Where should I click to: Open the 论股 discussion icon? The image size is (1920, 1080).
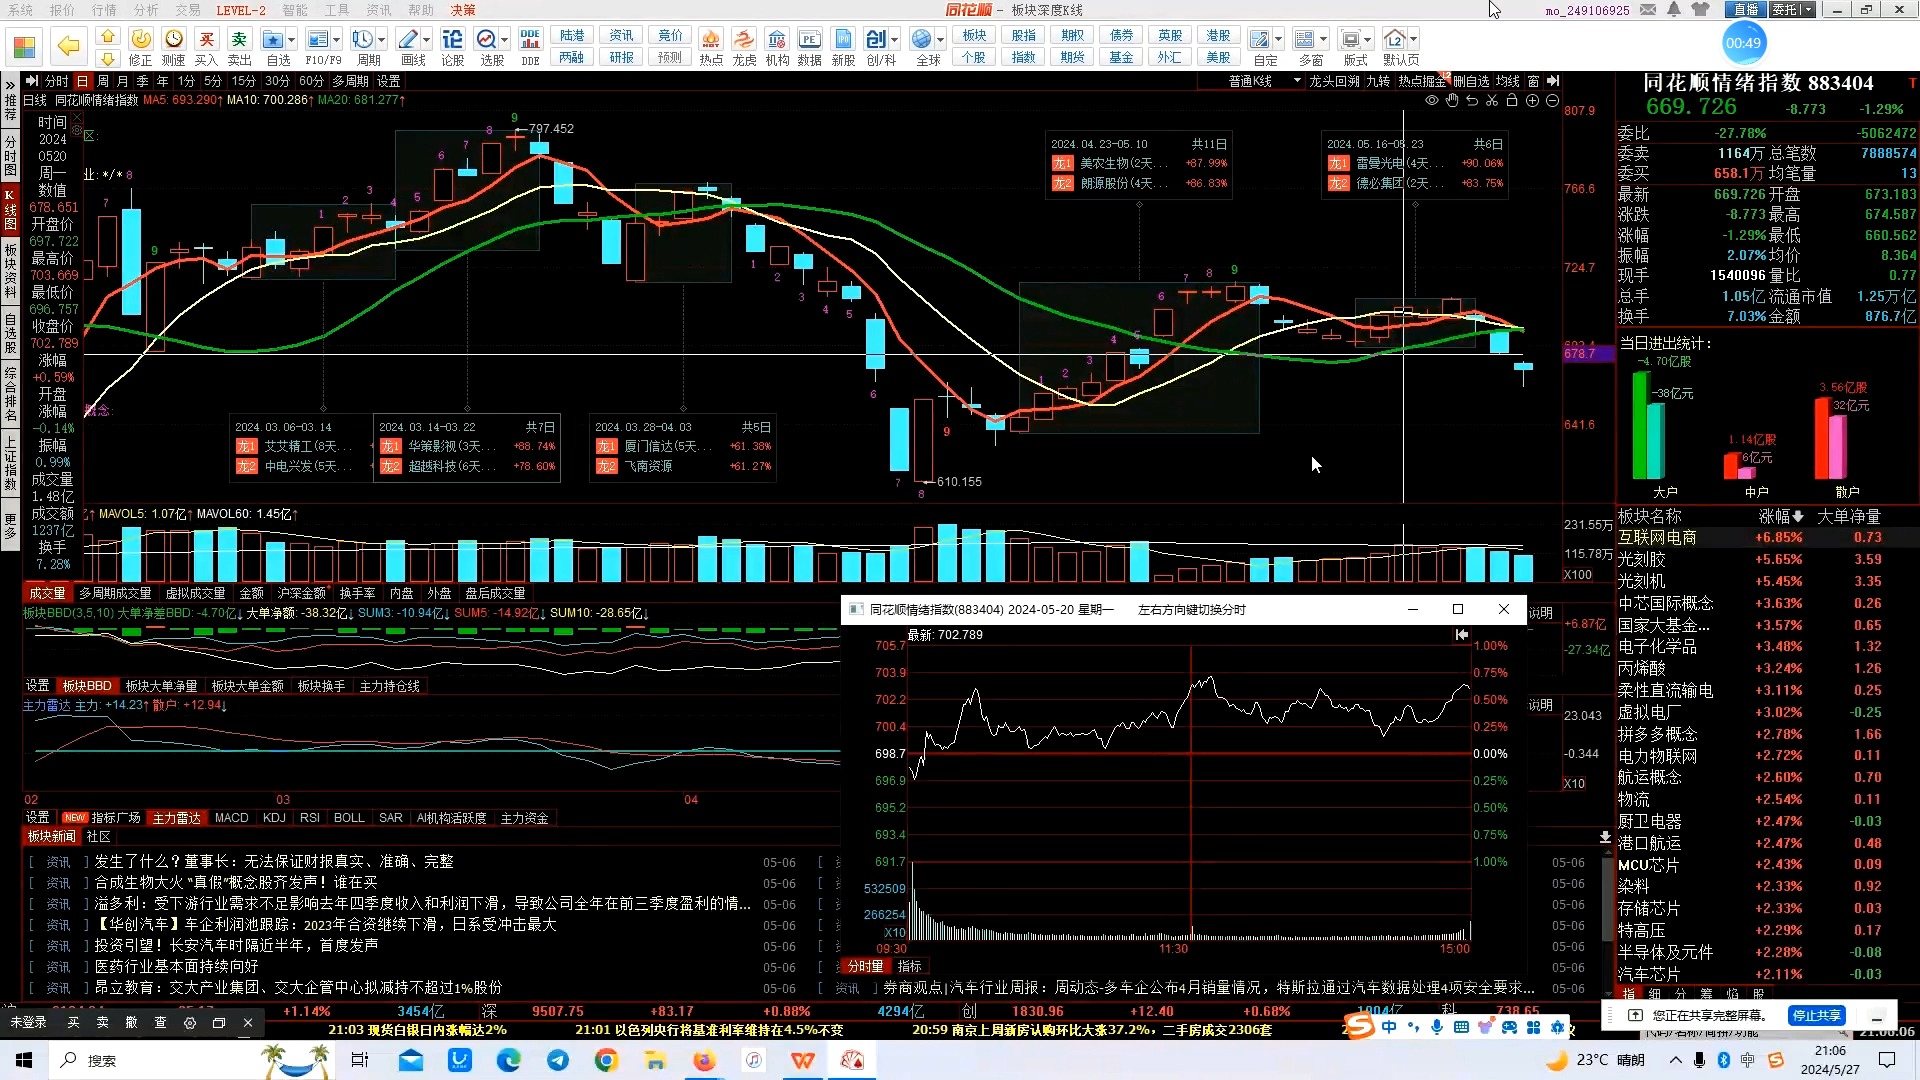click(x=453, y=46)
